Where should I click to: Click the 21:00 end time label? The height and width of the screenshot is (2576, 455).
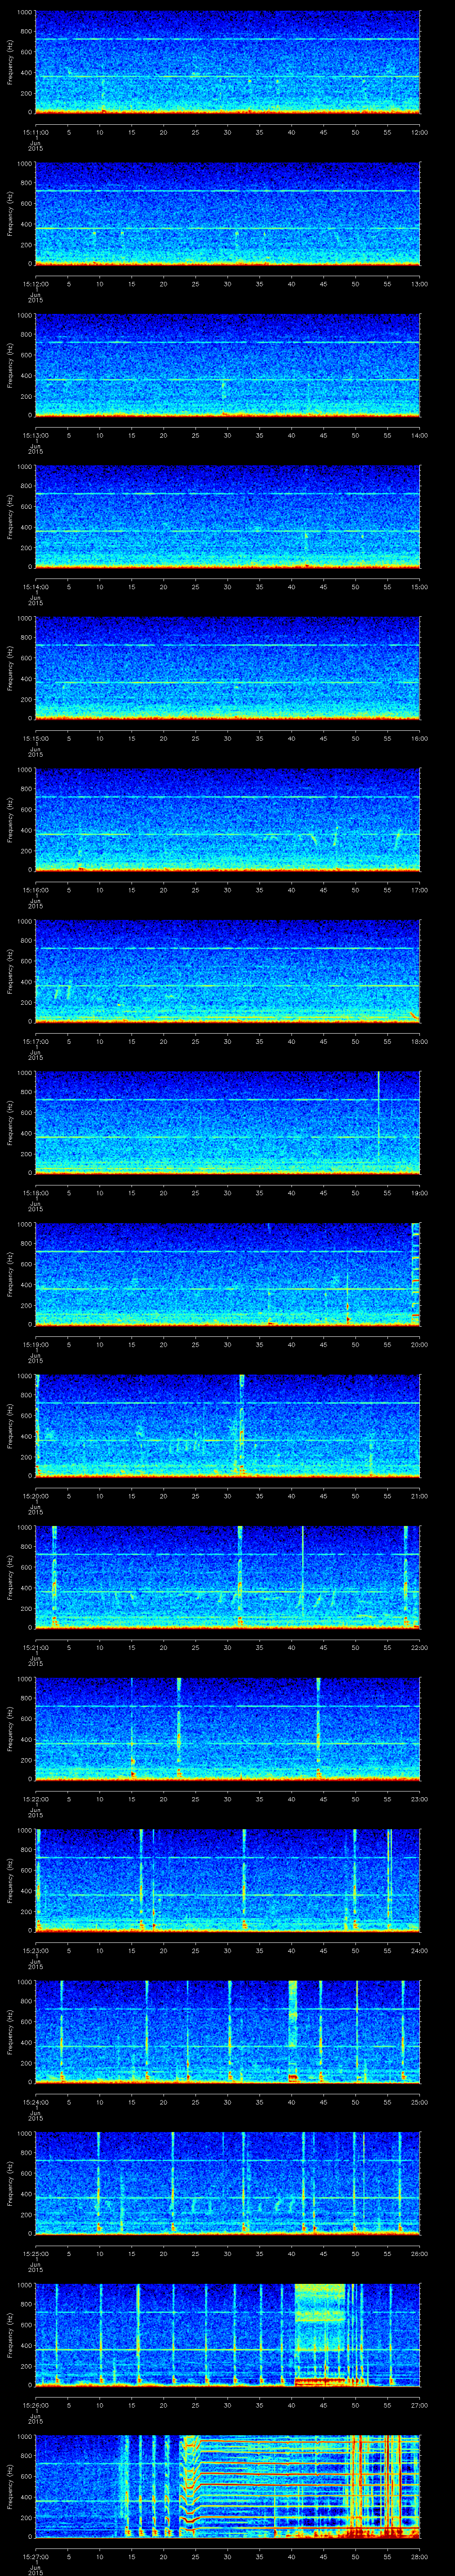coord(419,1496)
